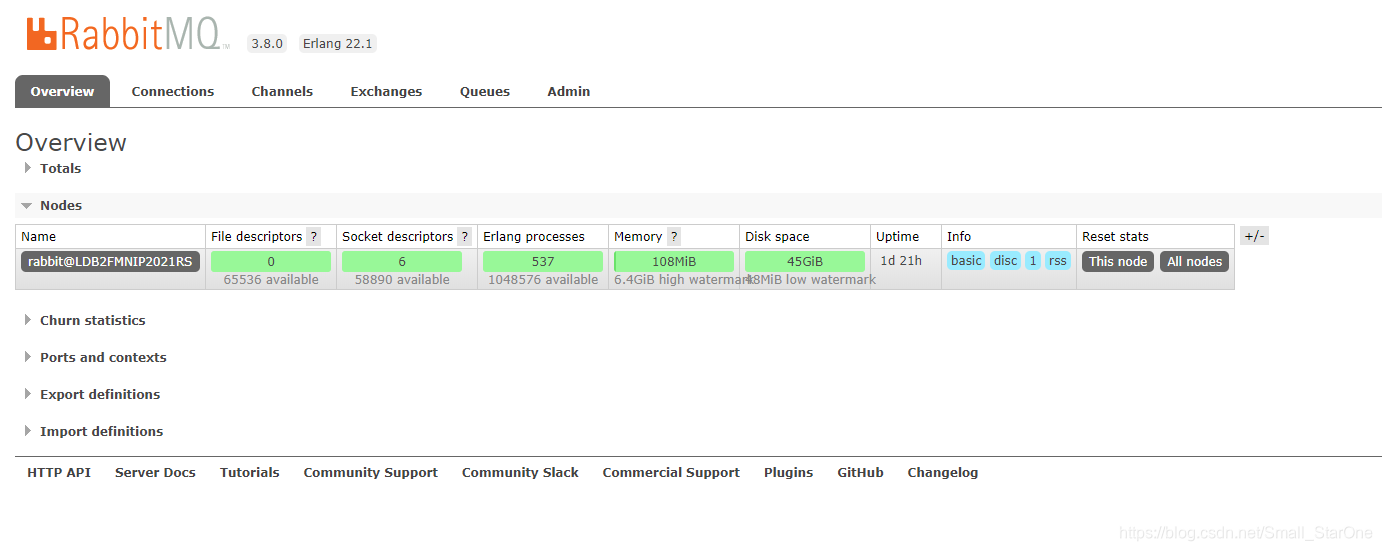The image size is (1382, 551).
Task: Open the Channels tab
Action: click(282, 91)
